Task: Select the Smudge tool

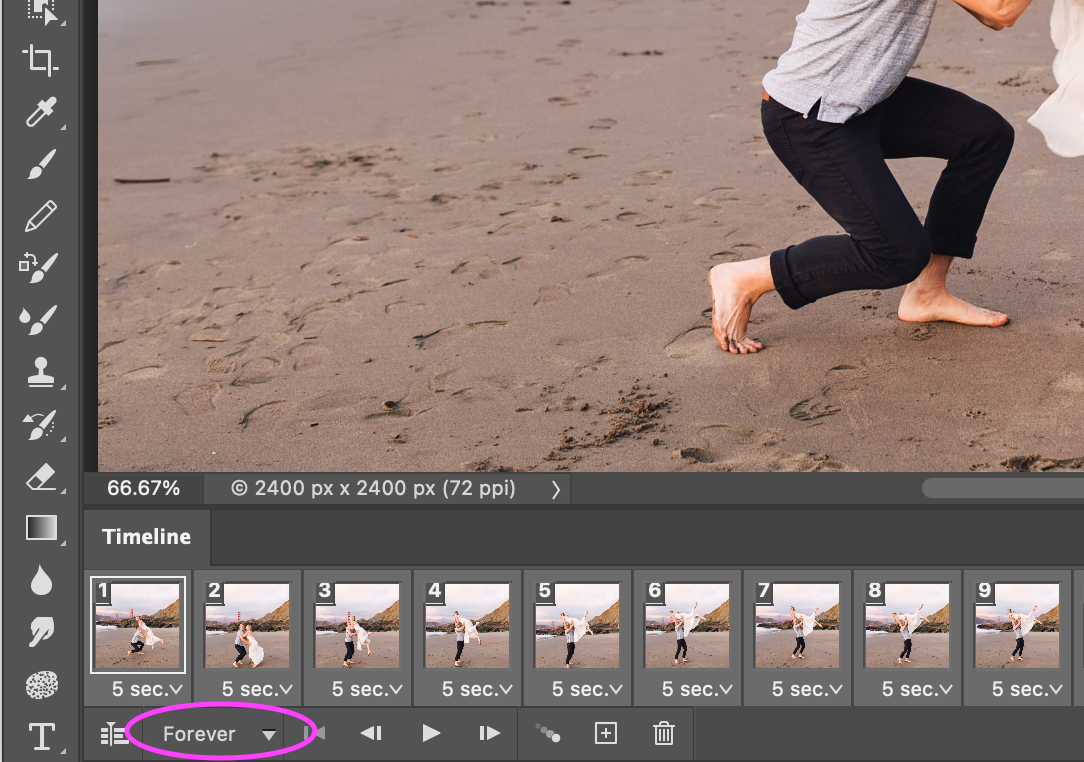Action: (40, 633)
